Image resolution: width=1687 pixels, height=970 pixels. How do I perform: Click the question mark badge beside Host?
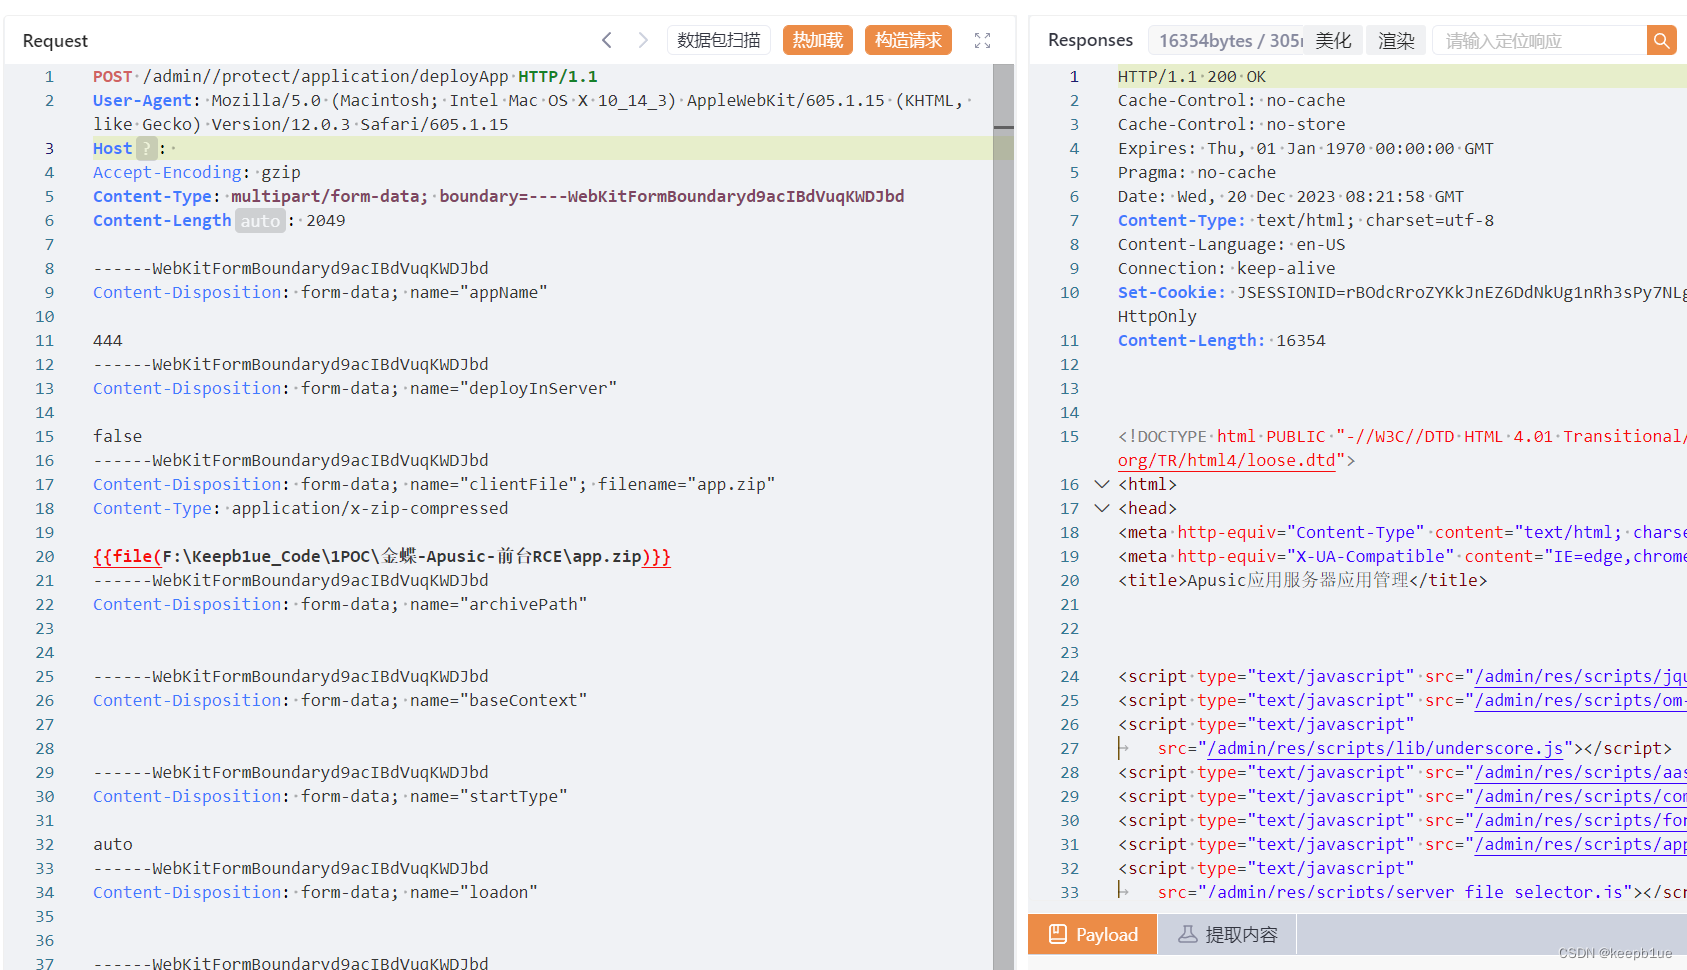coord(147,148)
